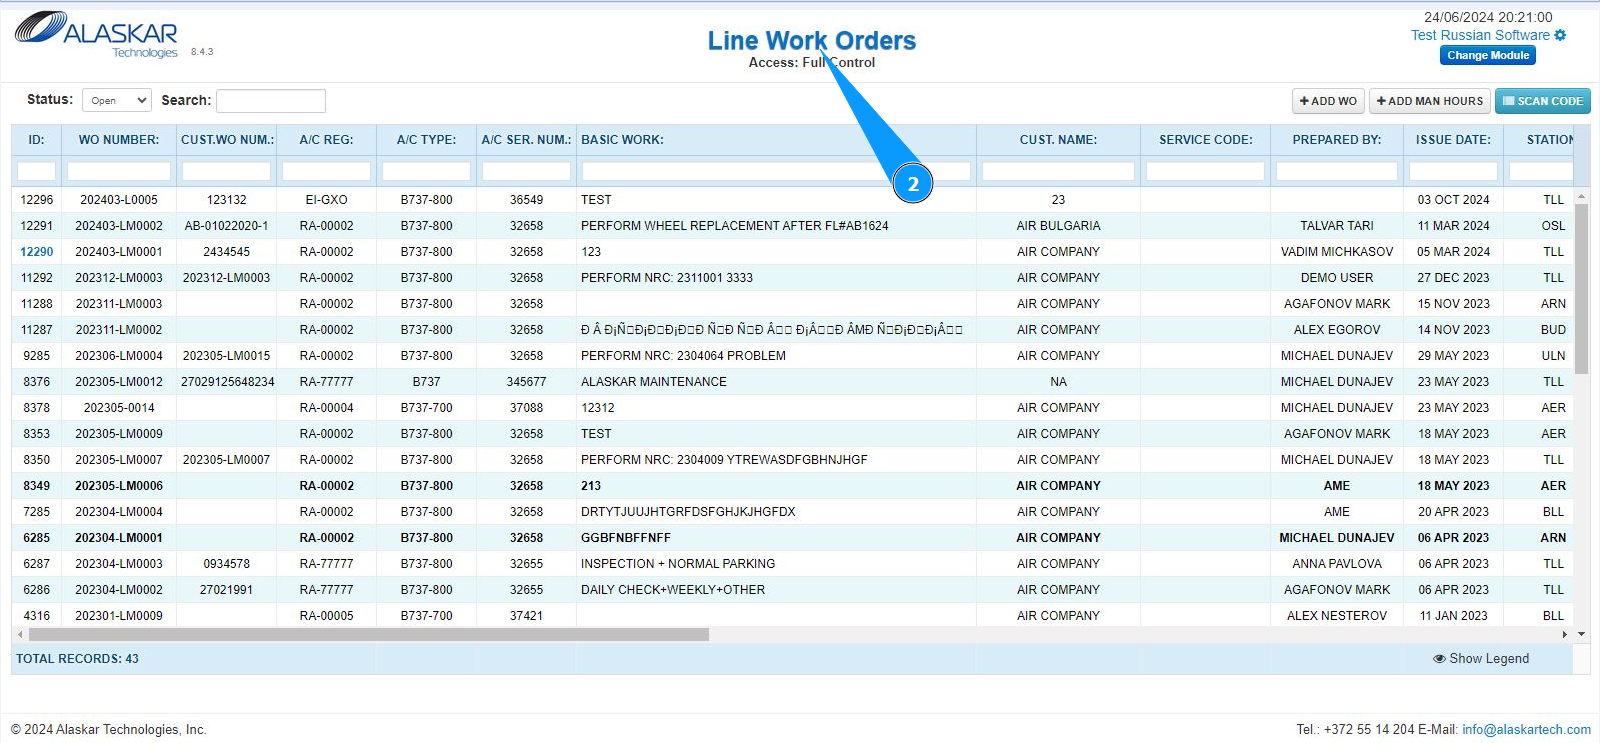Click the WO NUMBER filter field
The width and height of the screenshot is (1600, 743).
tap(119, 171)
